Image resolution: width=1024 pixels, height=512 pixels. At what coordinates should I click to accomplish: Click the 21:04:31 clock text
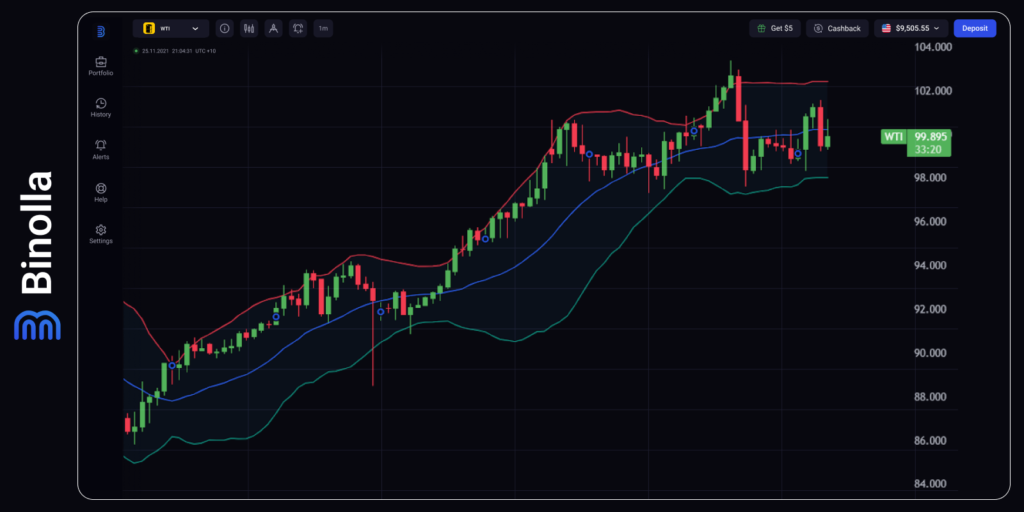(x=181, y=50)
